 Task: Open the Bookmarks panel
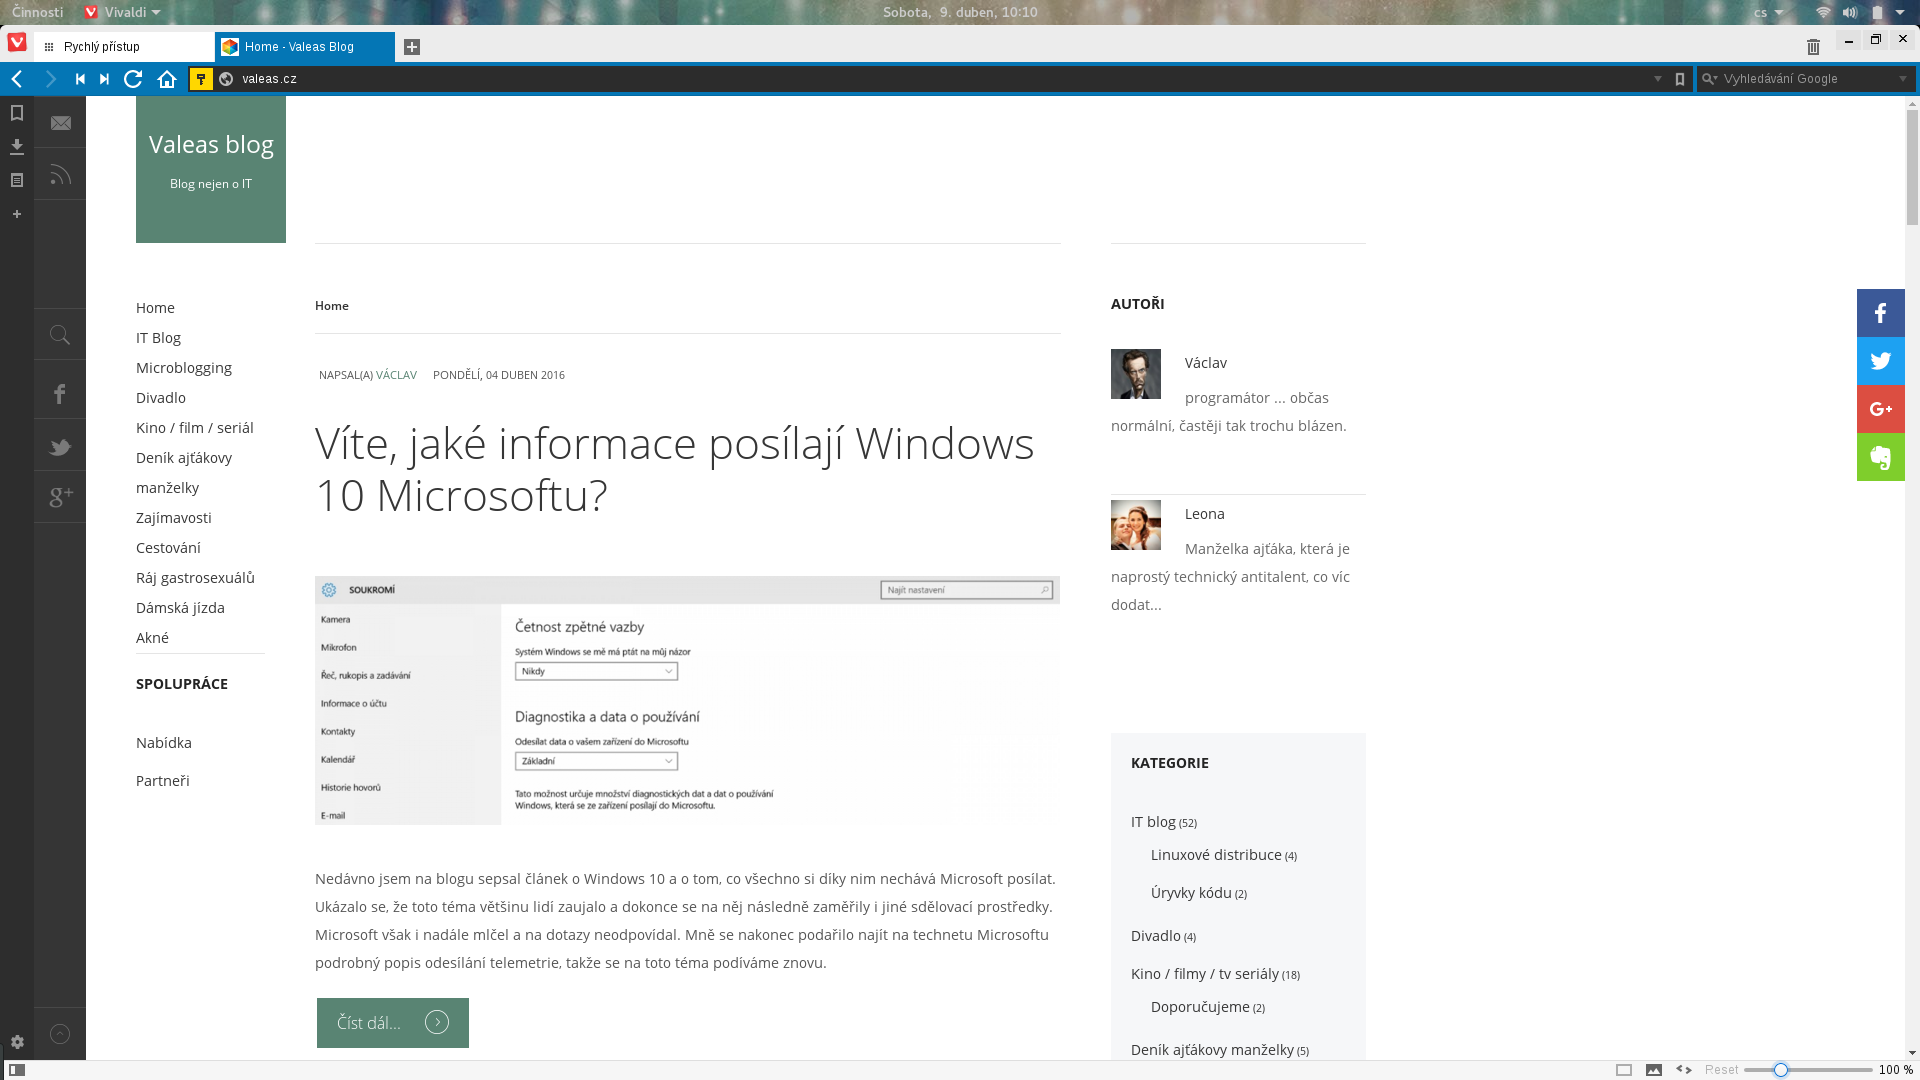coord(17,113)
